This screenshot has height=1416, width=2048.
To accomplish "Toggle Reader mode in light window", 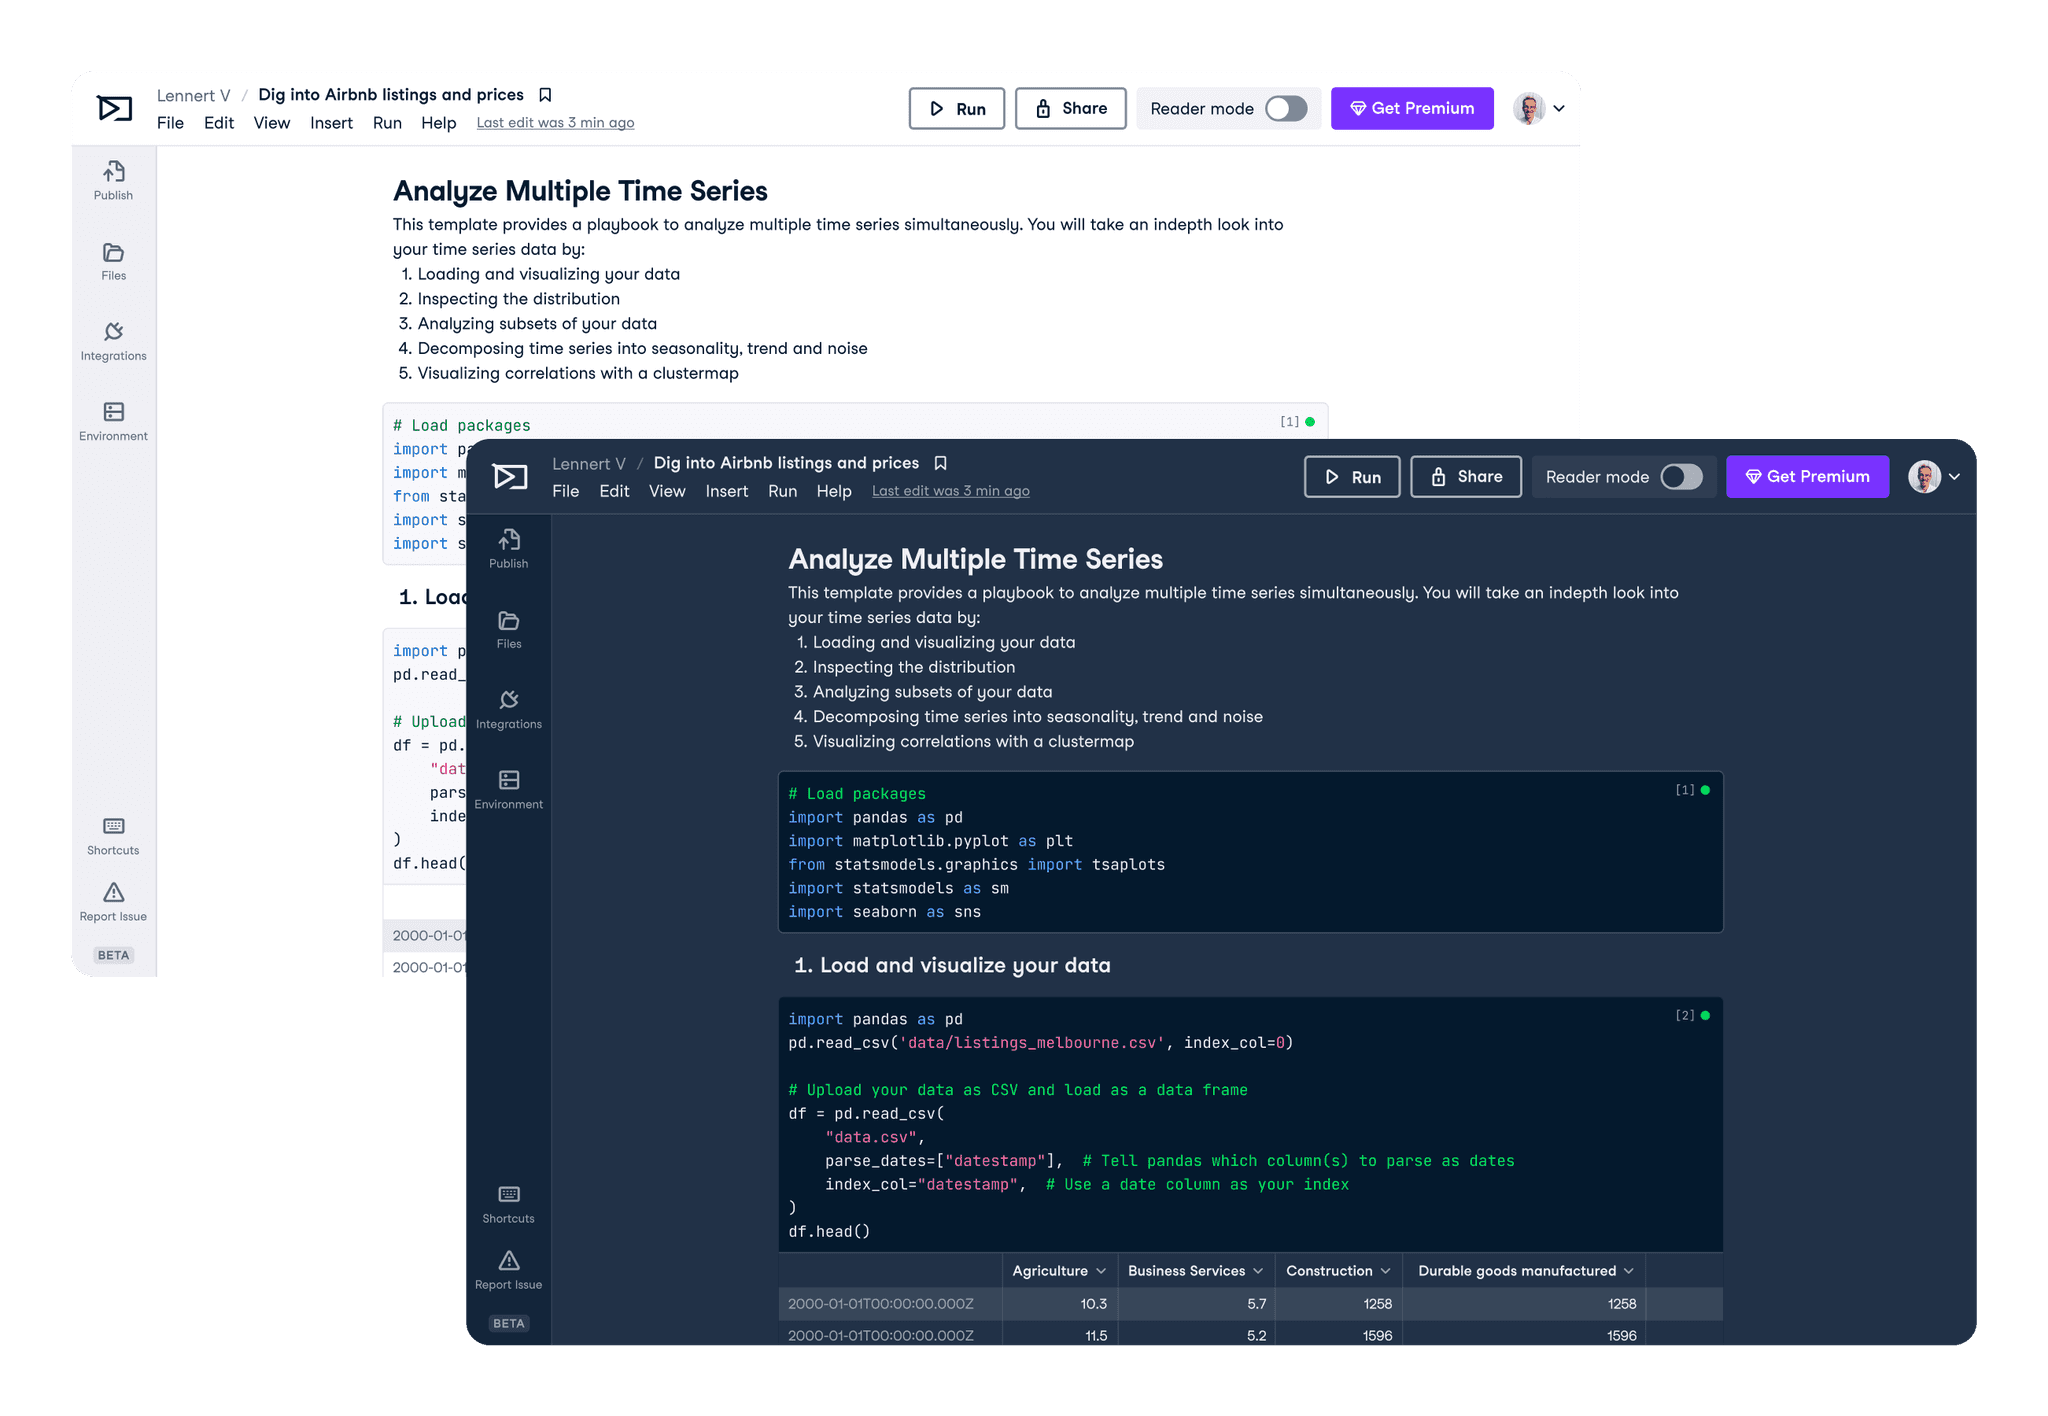I will pos(1286,108).
